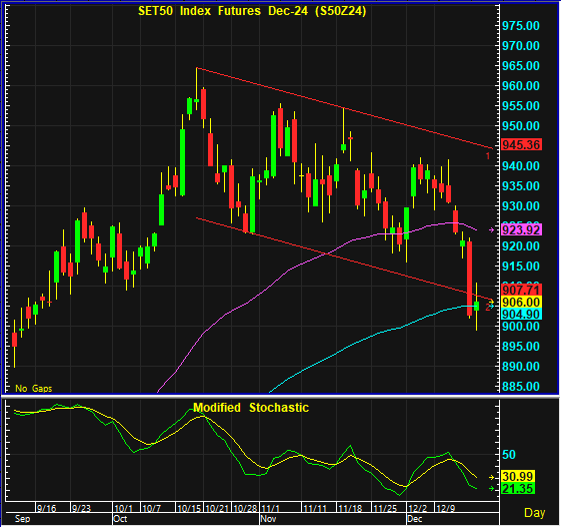Click the magenta arrow marker beside 923.92
561x527 pixels.
(492, 230)
